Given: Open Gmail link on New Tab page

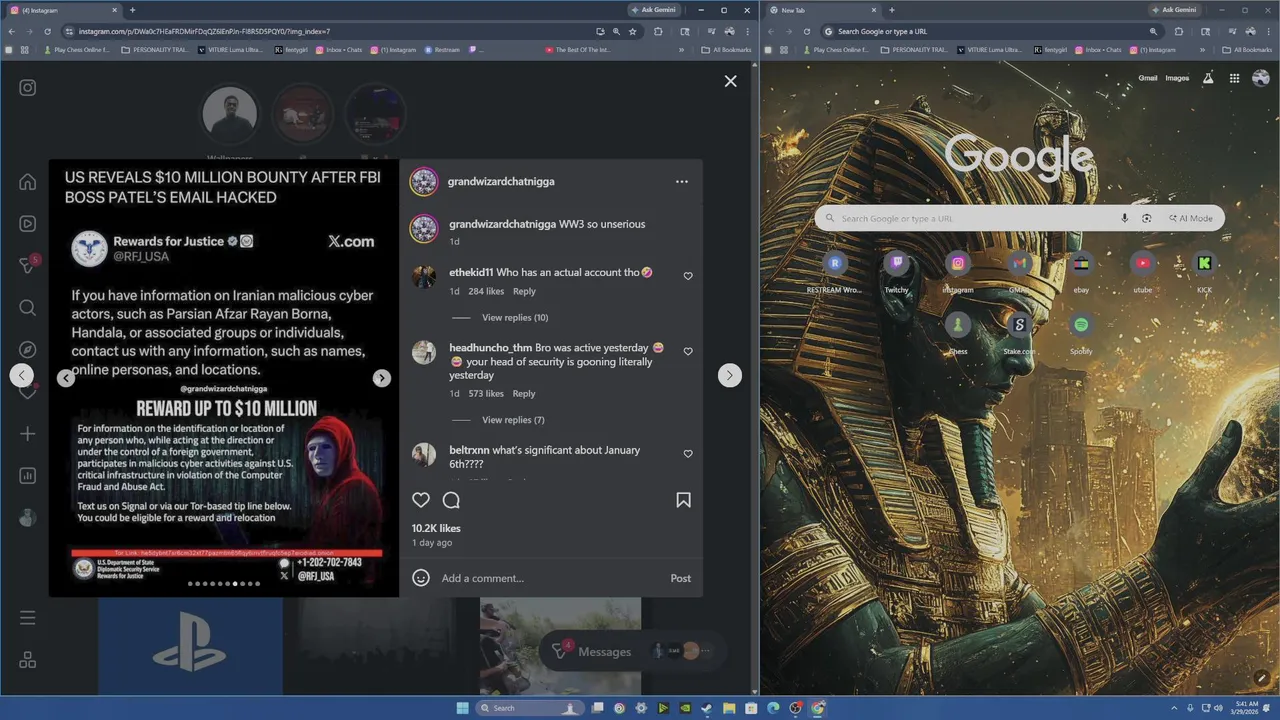Looking at the screenshot, I should pyautogui.click(x=1148, y=78).
